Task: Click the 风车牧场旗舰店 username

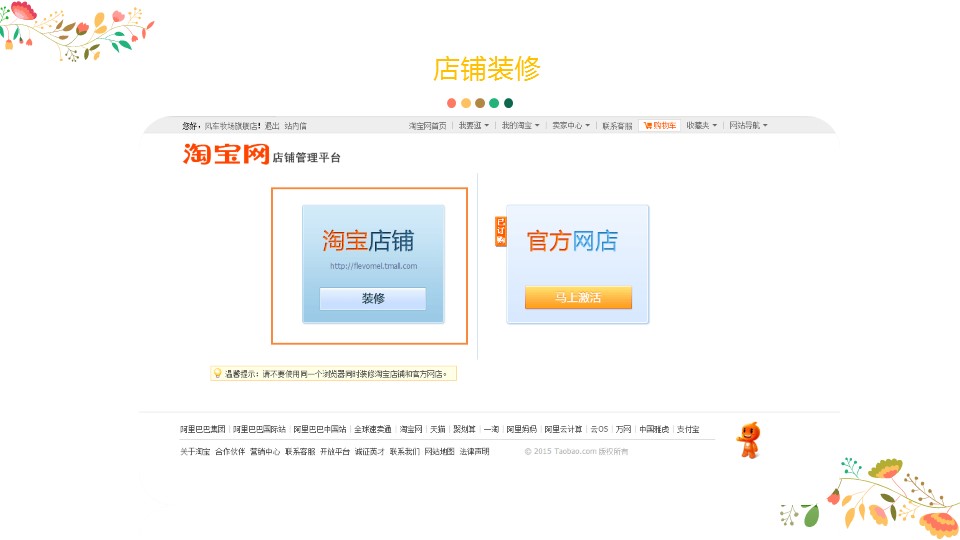Action: (x=232, y=126)
